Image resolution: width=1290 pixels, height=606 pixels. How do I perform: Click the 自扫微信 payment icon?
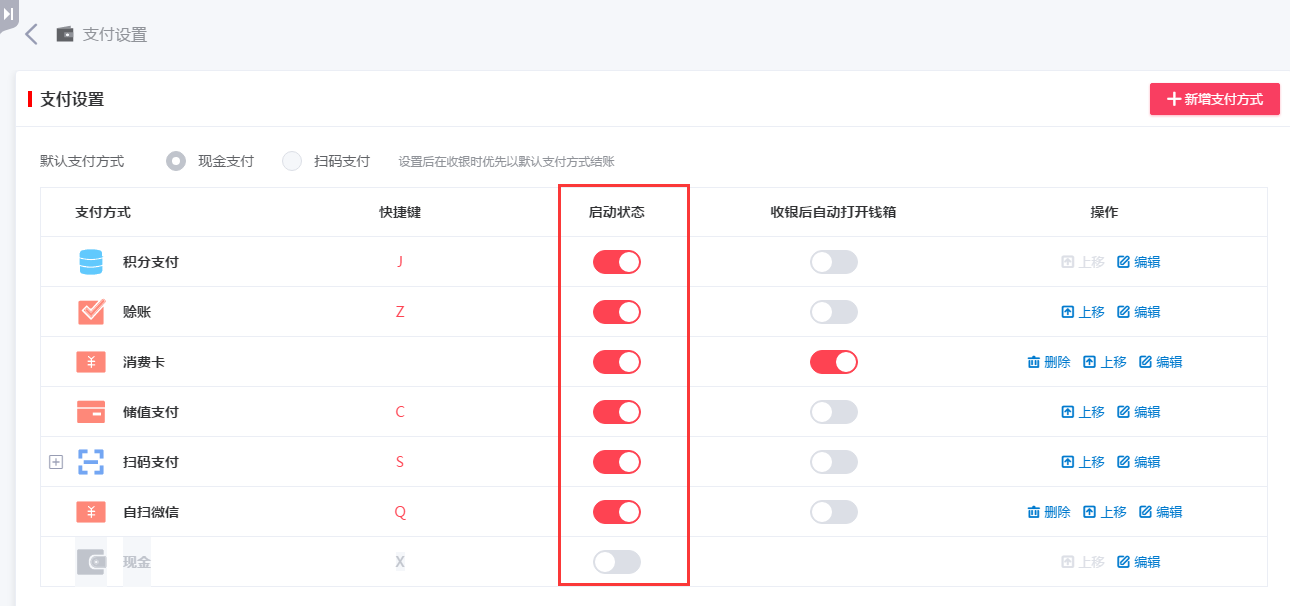tap(91, 511)
